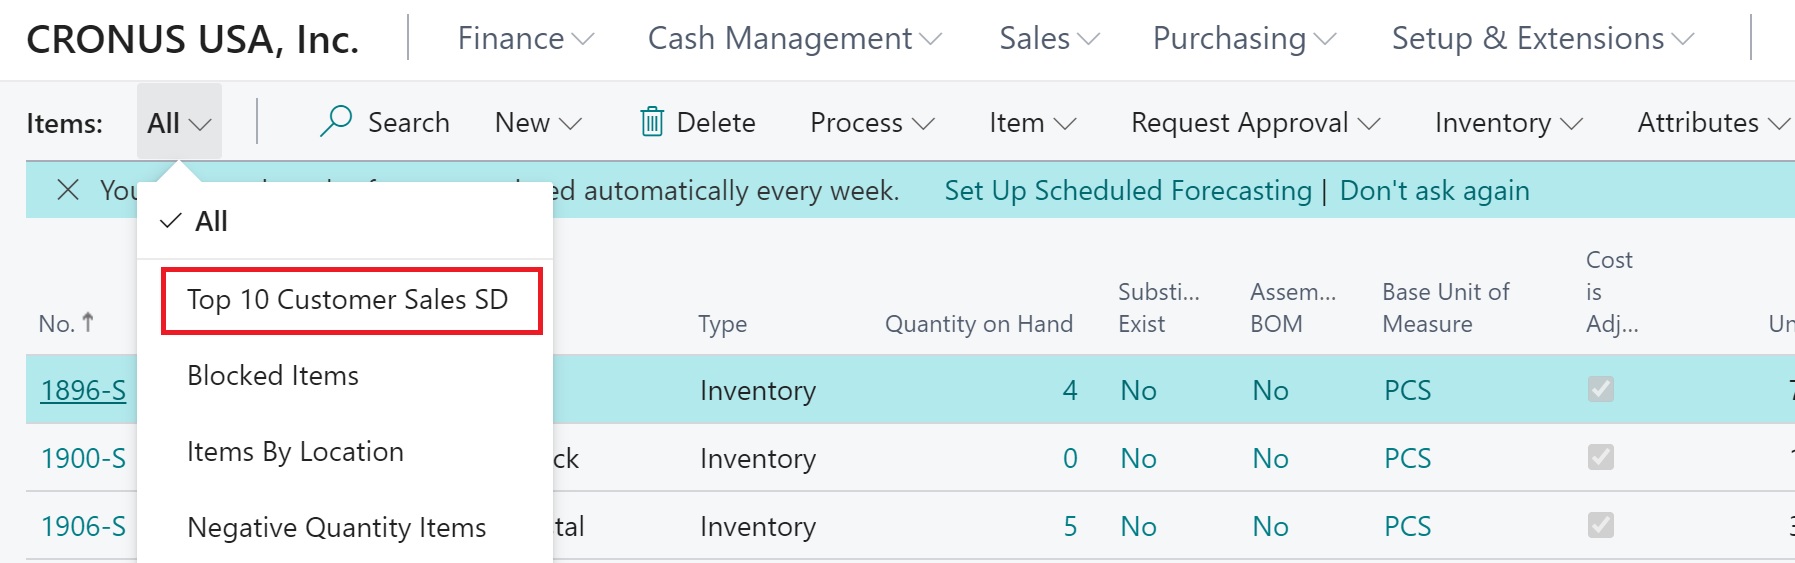Click the Don't ask again link

[x=1434, y=190]
